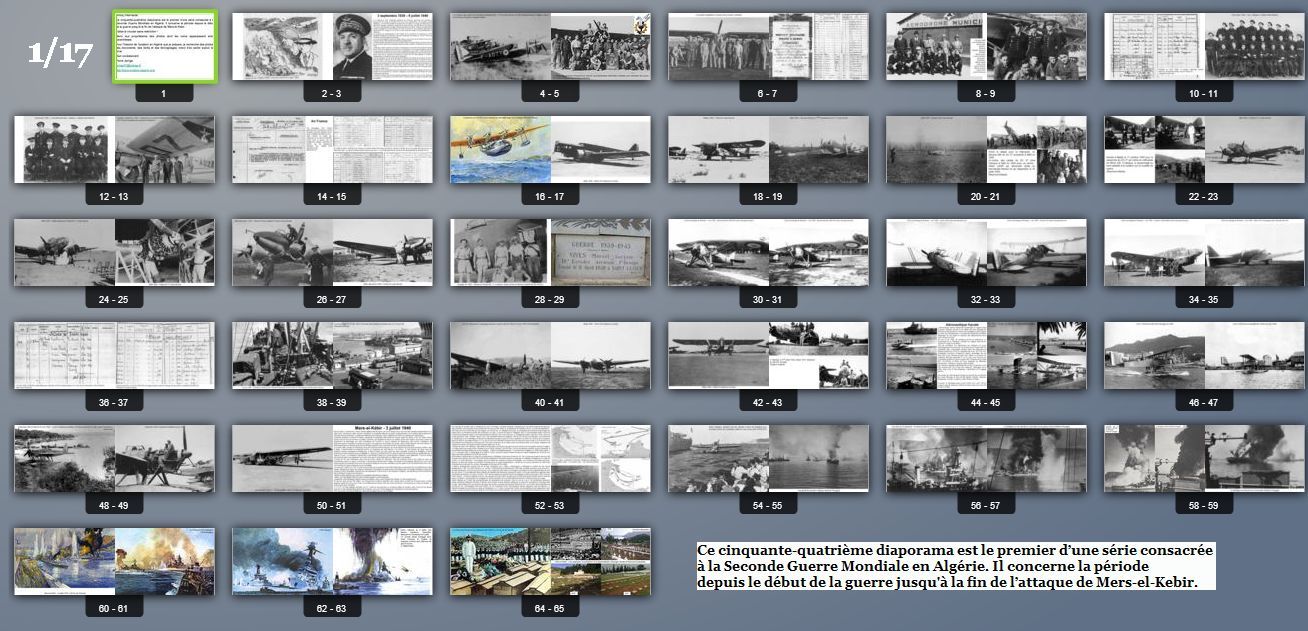1308x631 pixels.
Task: Click the '1' page number label
Action: click(163, 93)
